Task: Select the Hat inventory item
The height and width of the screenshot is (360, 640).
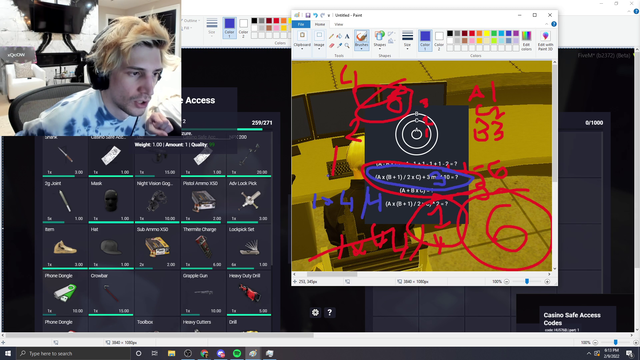Action: coord(111,247)
